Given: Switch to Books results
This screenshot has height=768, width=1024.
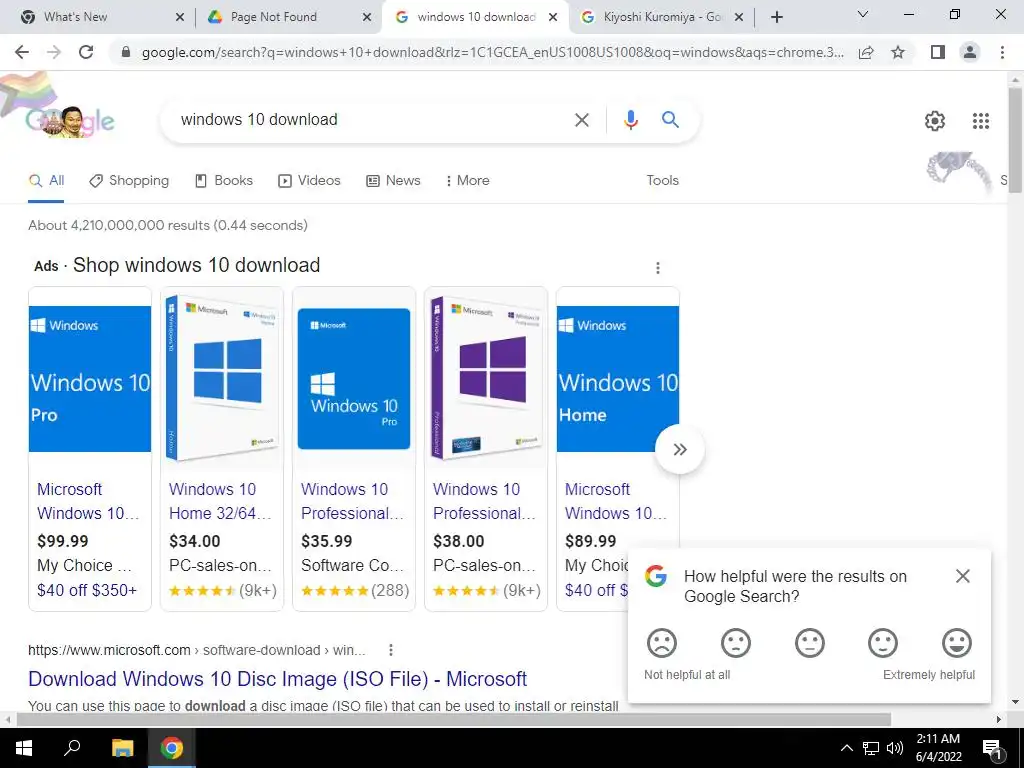Looking at the screenshot, I should [224, 180].
